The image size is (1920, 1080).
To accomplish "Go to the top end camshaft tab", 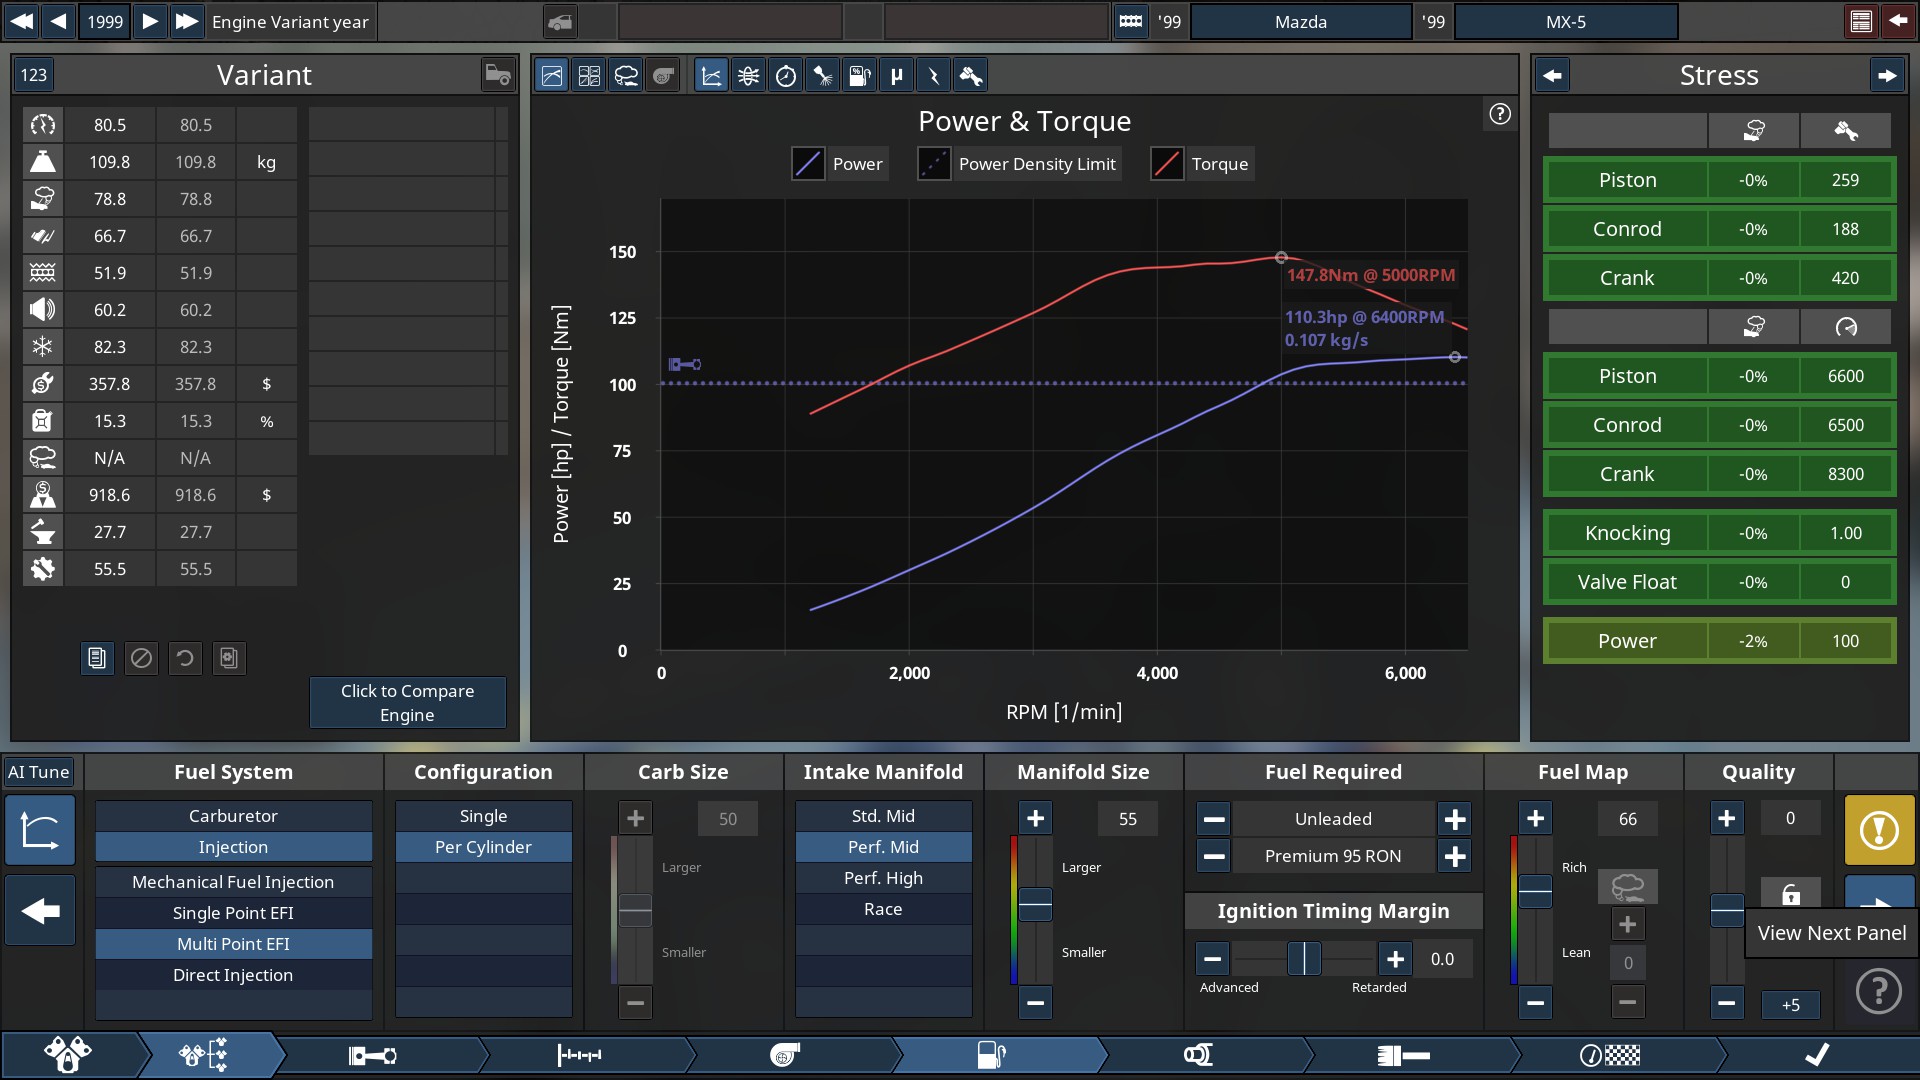I will pyautogui.click(x=579, y=1055).
